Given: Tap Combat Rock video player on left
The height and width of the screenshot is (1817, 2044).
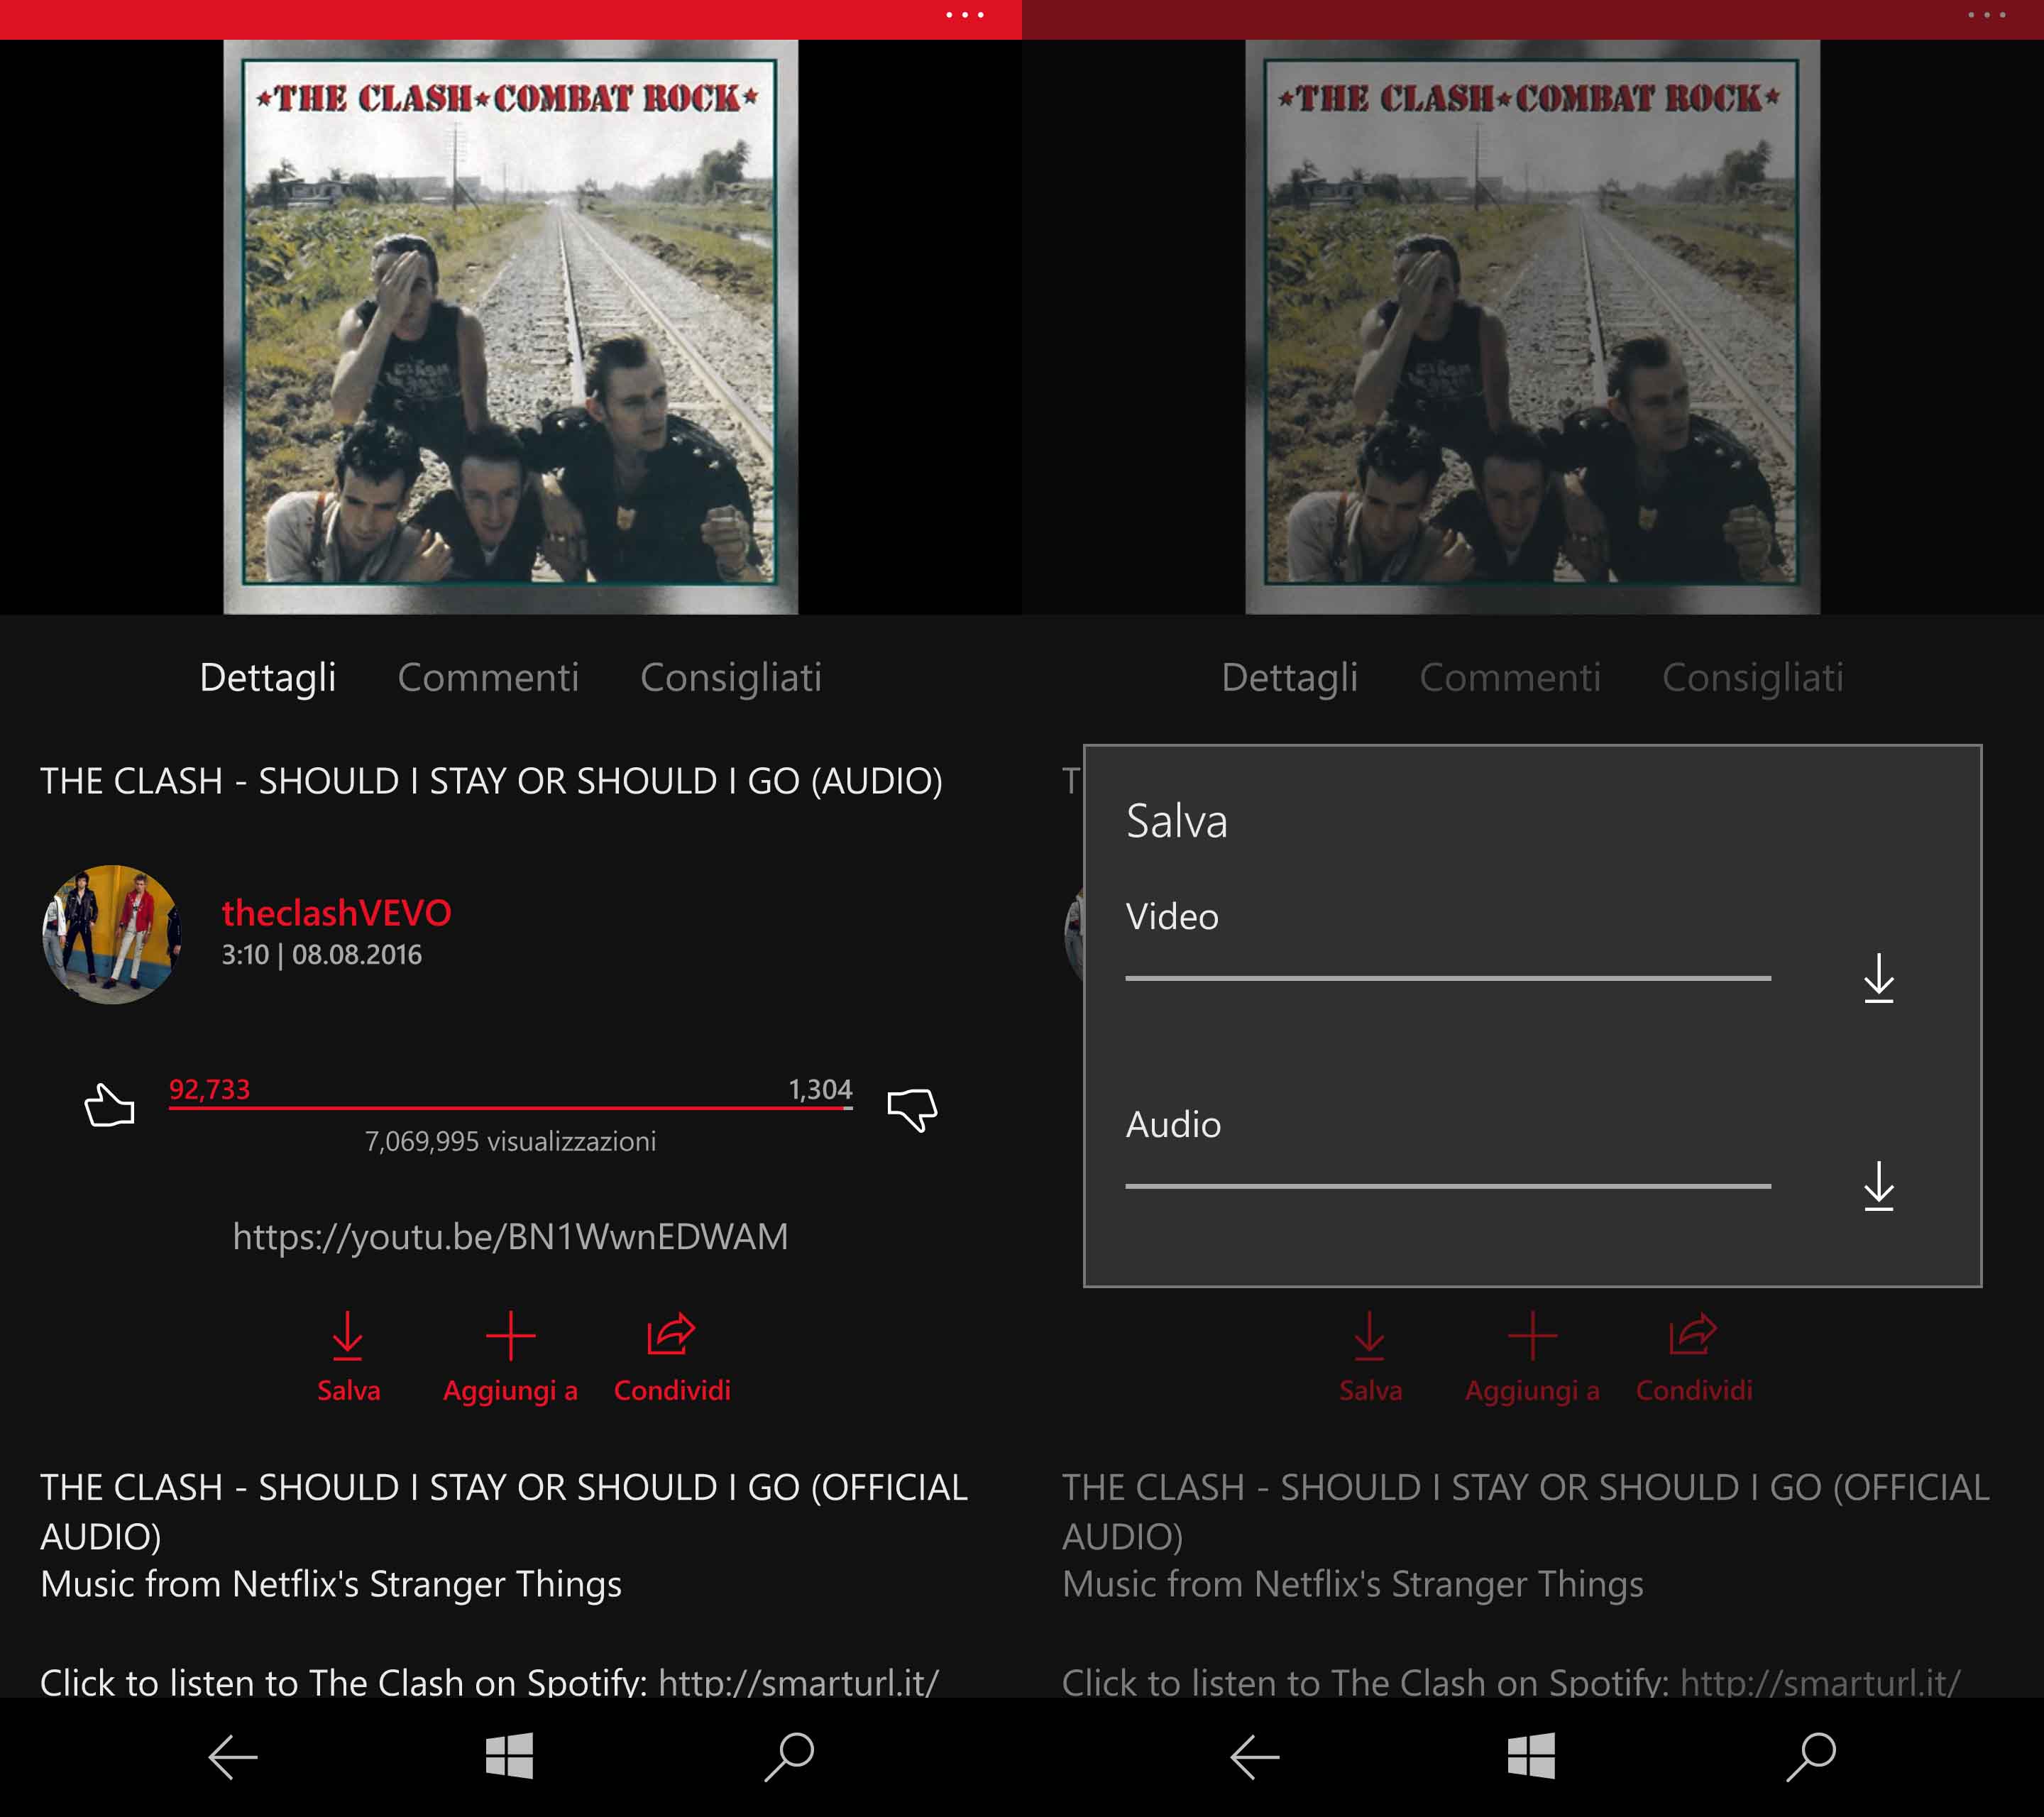Looking at the screenshot, I should 510,327.
